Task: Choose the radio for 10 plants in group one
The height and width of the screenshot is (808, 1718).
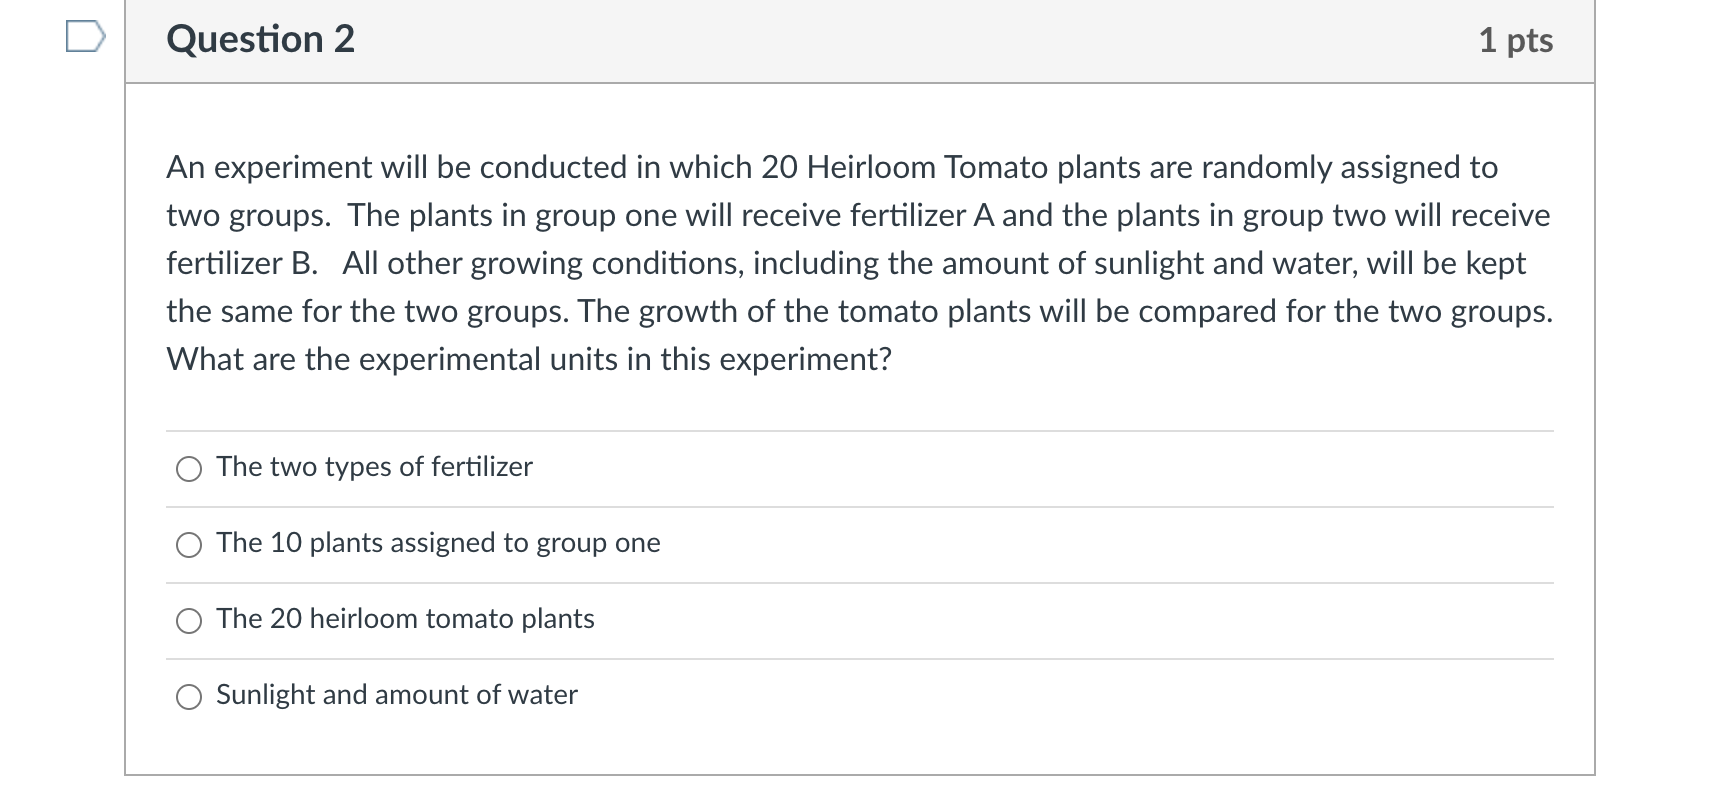Action: 189,545
